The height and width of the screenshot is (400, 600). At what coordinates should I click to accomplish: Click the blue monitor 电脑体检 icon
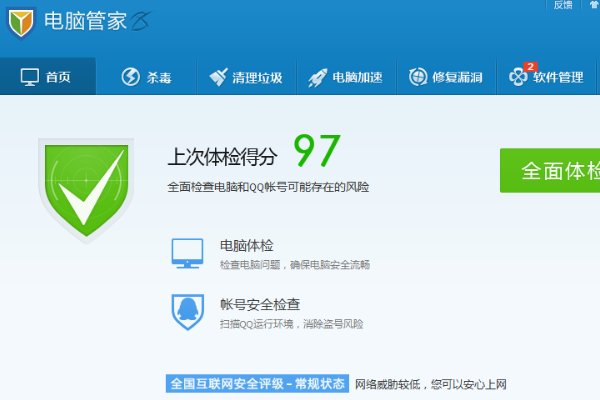click(x=187, y=253)
